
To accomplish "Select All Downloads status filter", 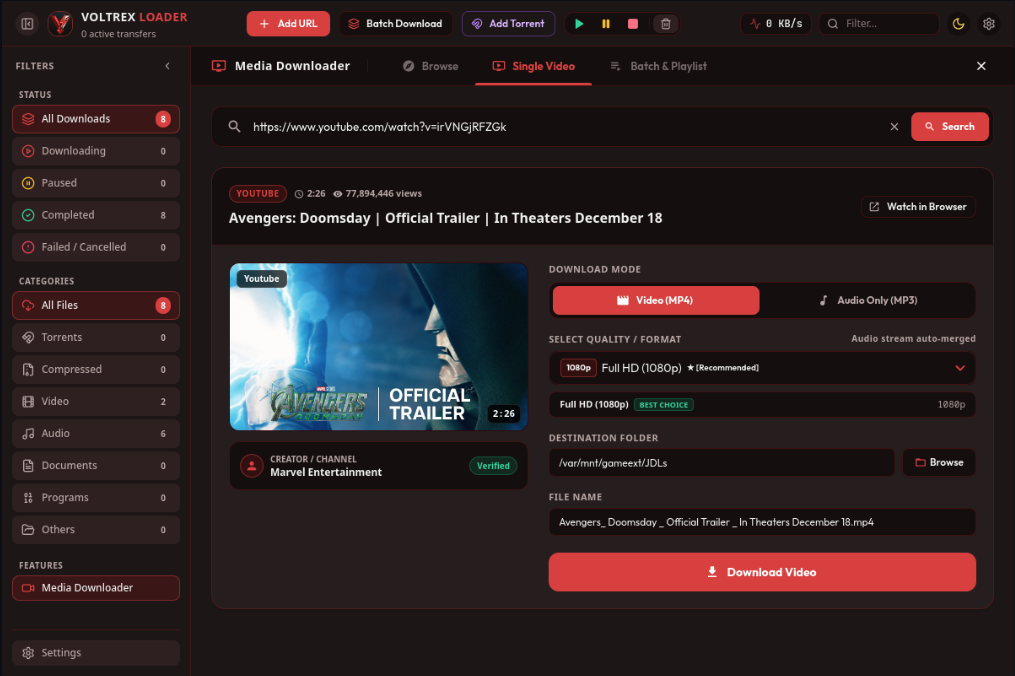I will tap(96, 119).
